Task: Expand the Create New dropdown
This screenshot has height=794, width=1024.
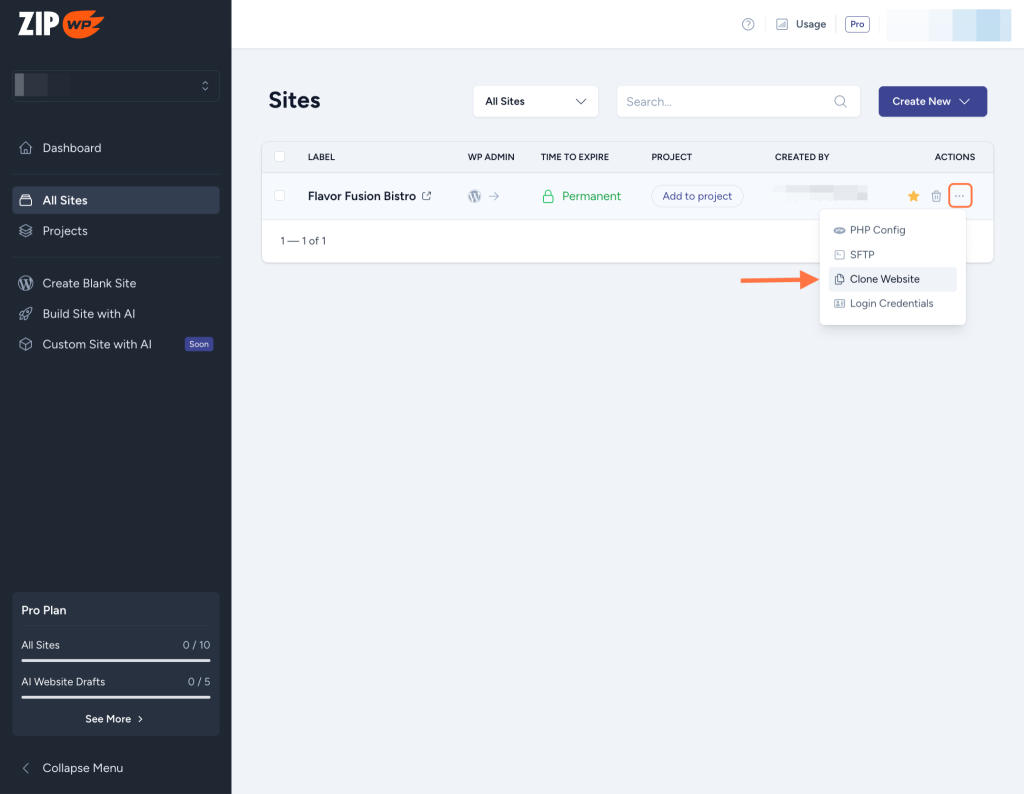Action: pyautogui.click(x=932, y=101)
